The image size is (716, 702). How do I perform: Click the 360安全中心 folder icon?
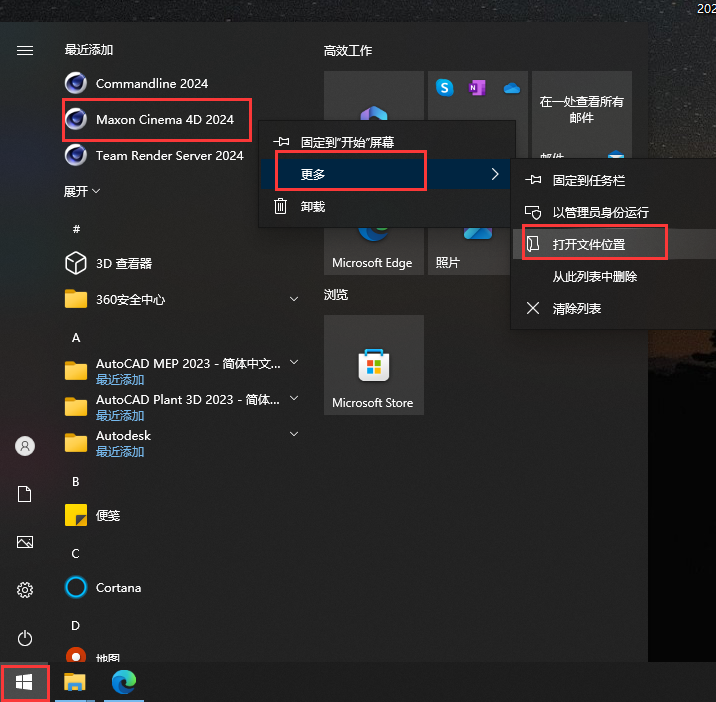tap(76, 300)
